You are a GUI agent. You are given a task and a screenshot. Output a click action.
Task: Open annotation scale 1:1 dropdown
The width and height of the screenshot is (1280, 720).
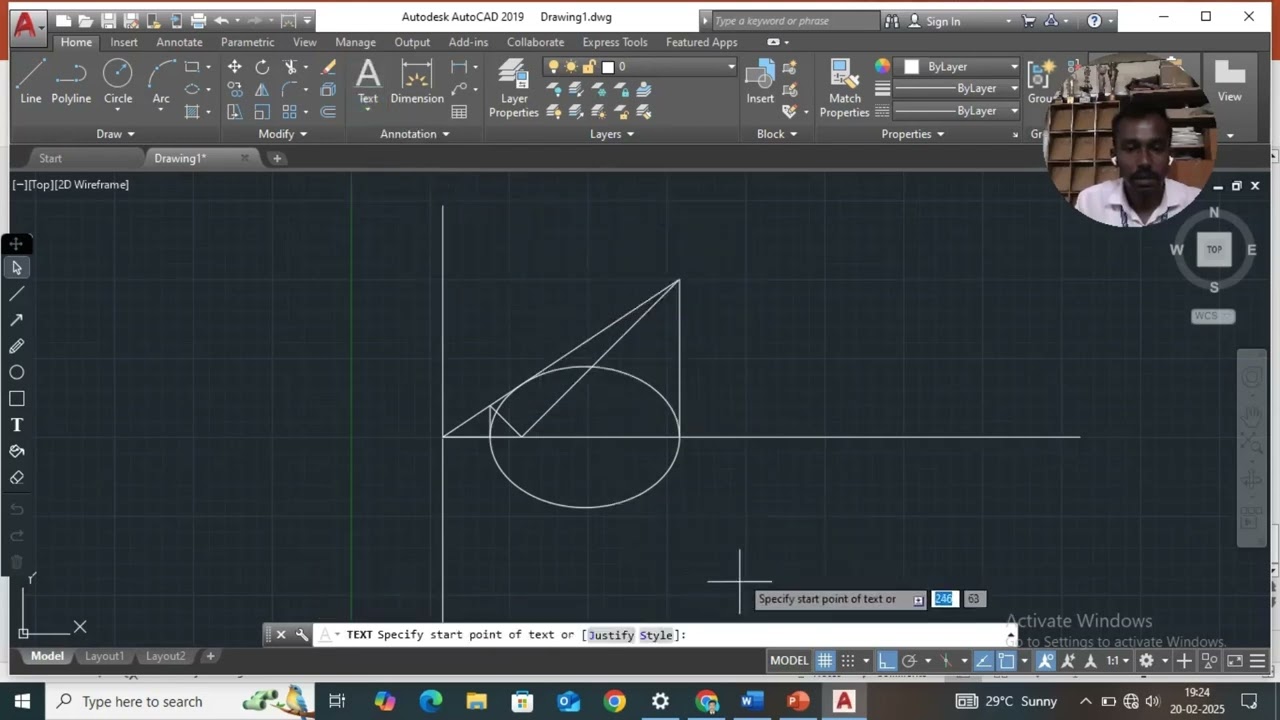pos(1117,660)
